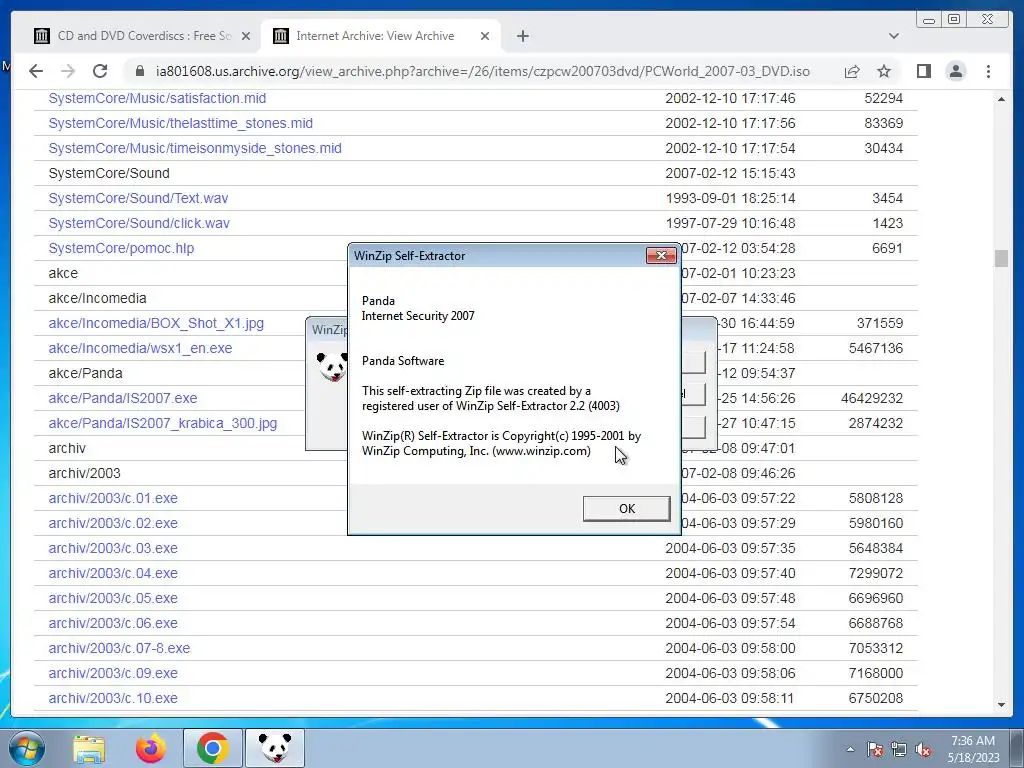Click the browser back arrow
This screenshot has height=768, width=1024.
tap(36, 71)
